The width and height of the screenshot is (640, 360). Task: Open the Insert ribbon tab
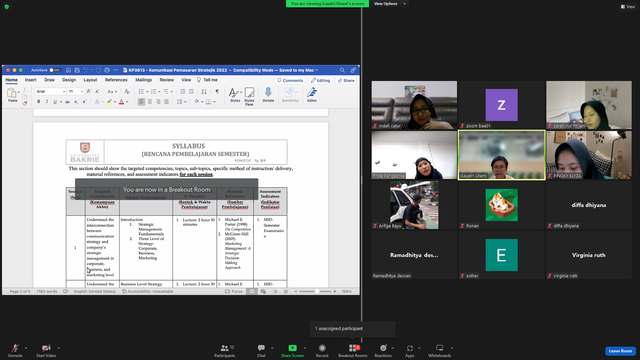31,80
